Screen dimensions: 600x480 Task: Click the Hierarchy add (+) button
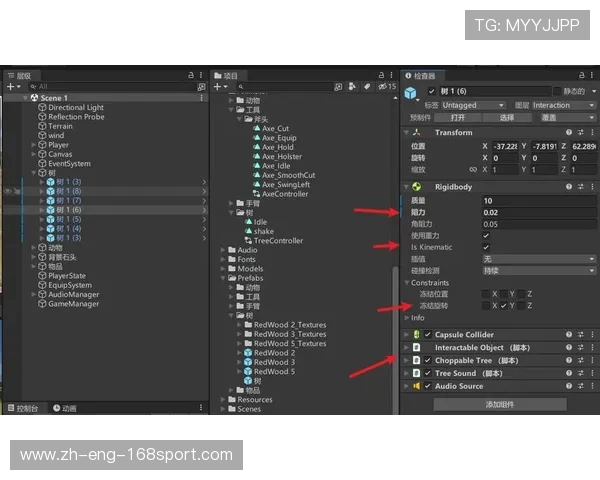coord(11,87)
